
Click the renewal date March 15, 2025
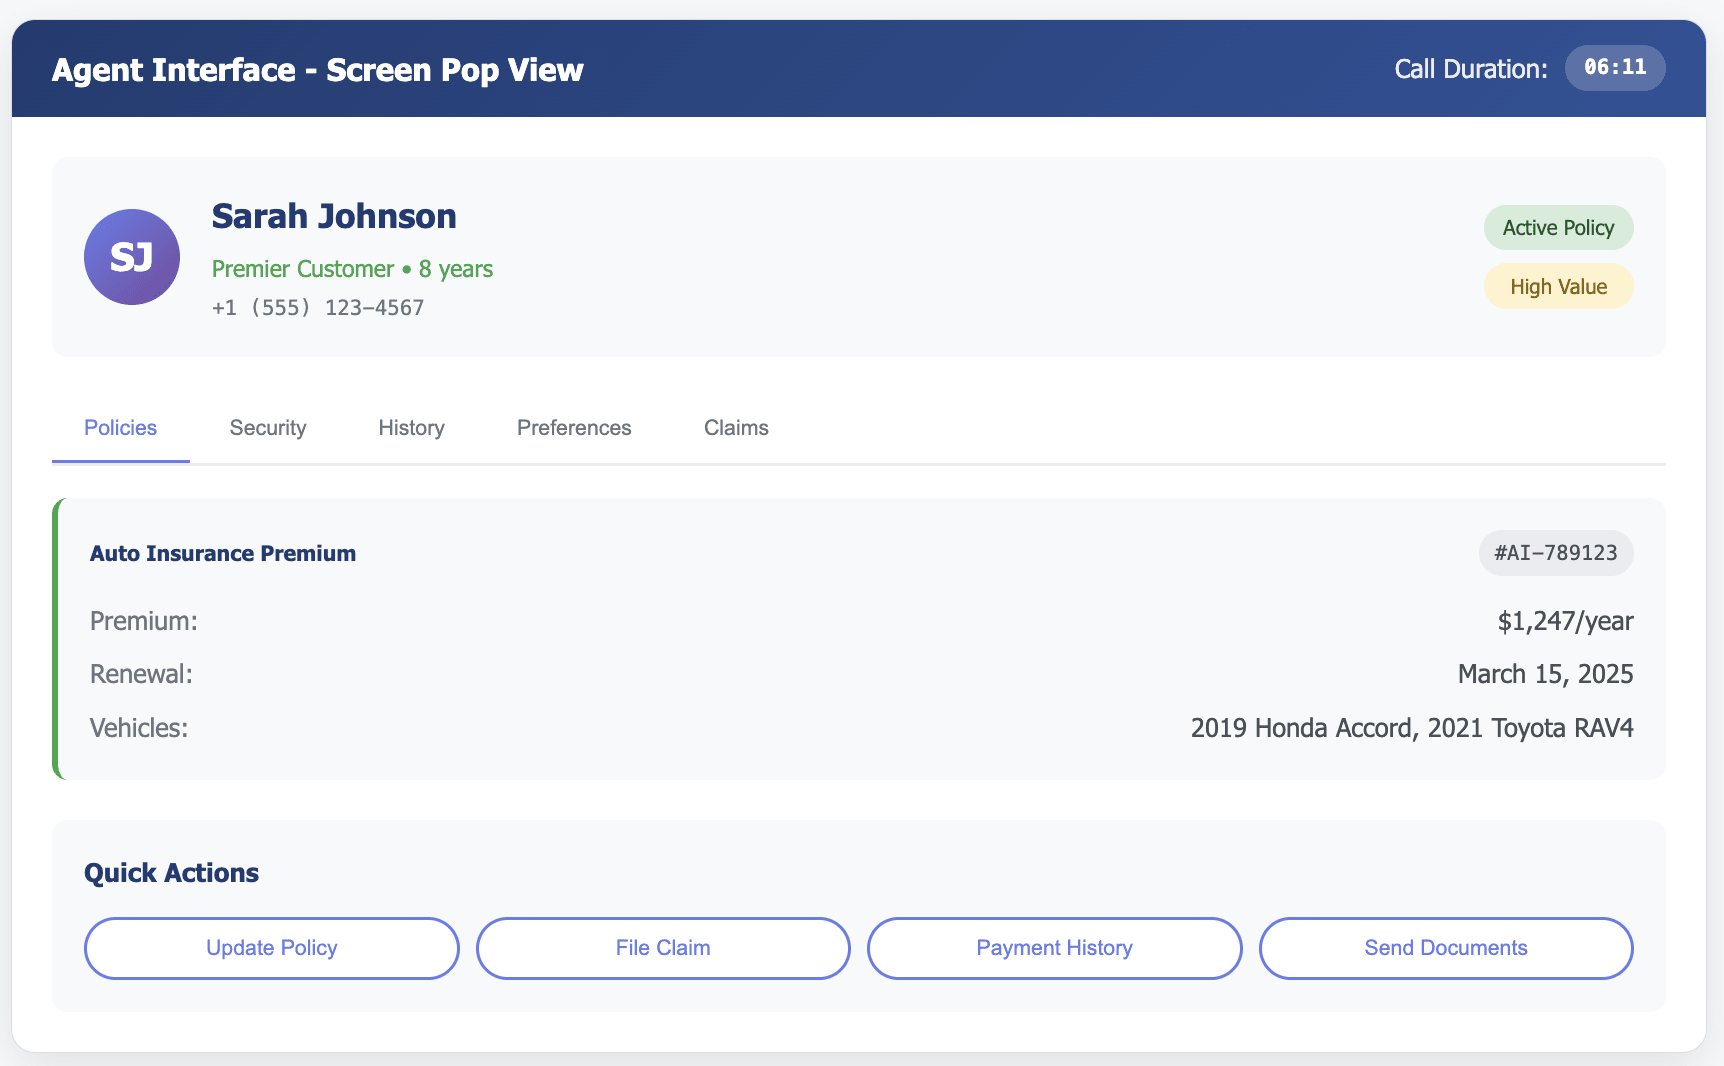(1545, 674)
